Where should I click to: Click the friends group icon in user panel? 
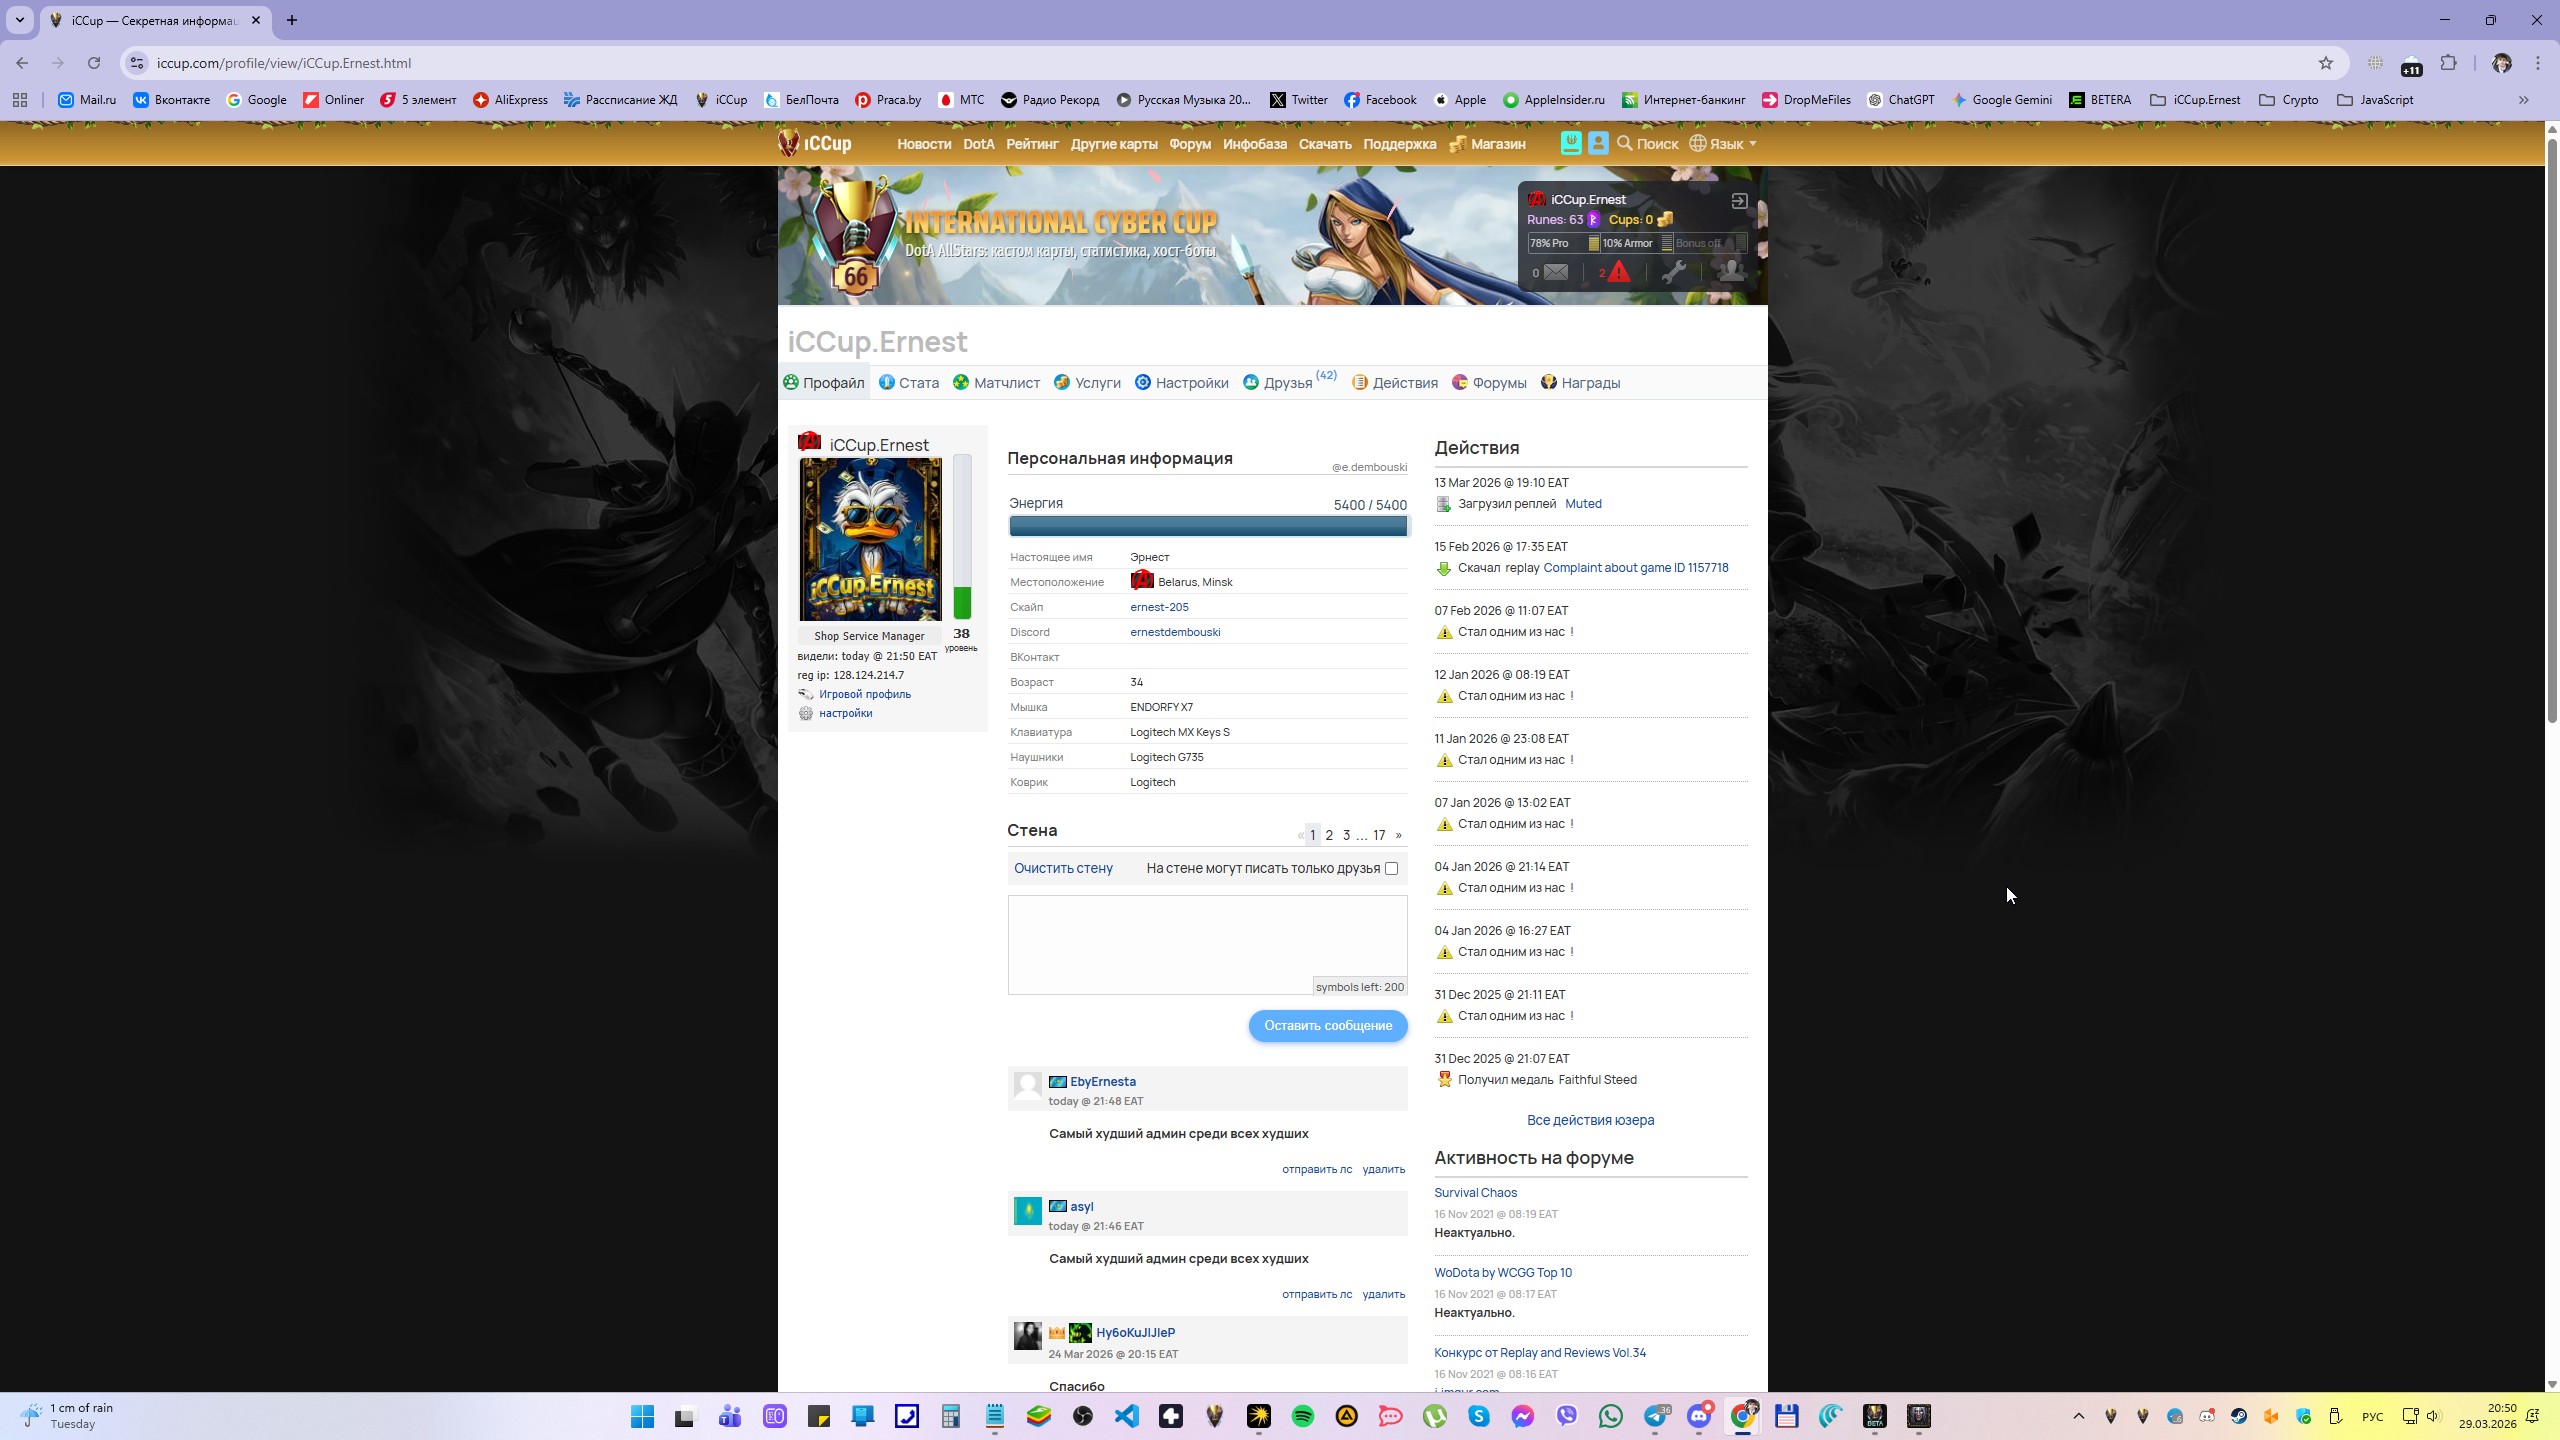pos(1731,272)
